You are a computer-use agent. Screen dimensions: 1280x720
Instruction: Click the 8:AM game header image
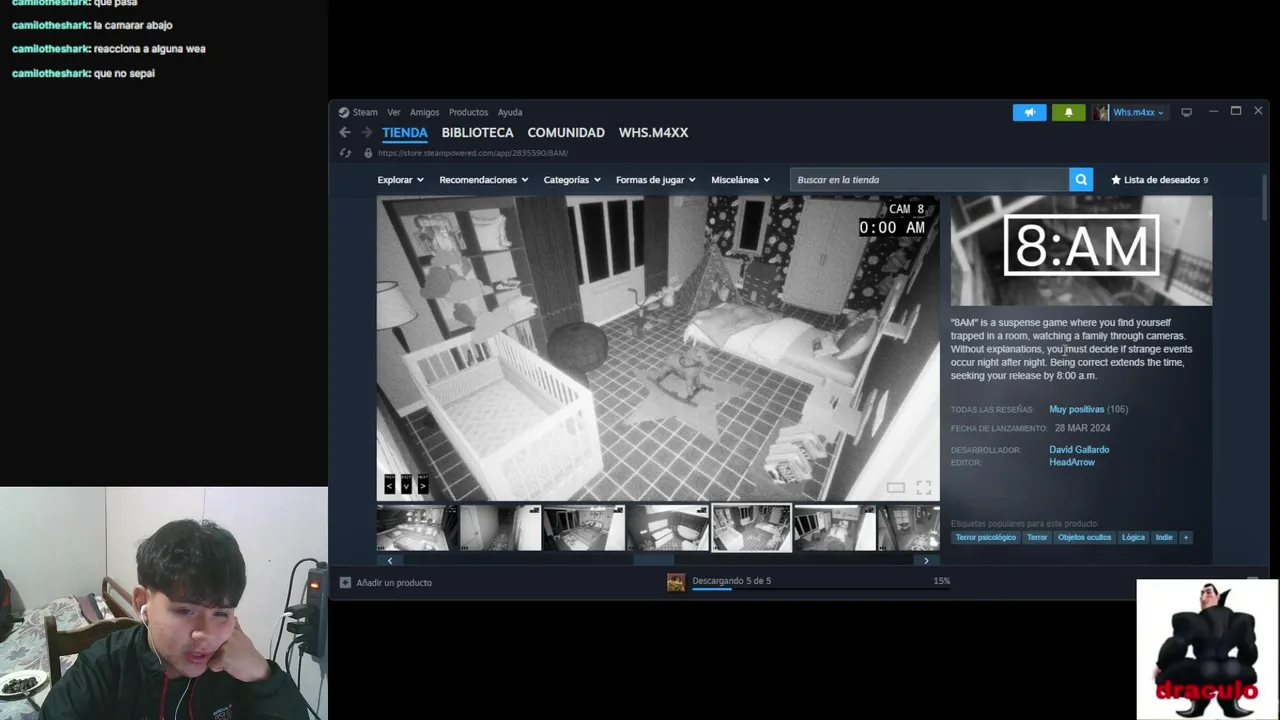click(1081, 251)
